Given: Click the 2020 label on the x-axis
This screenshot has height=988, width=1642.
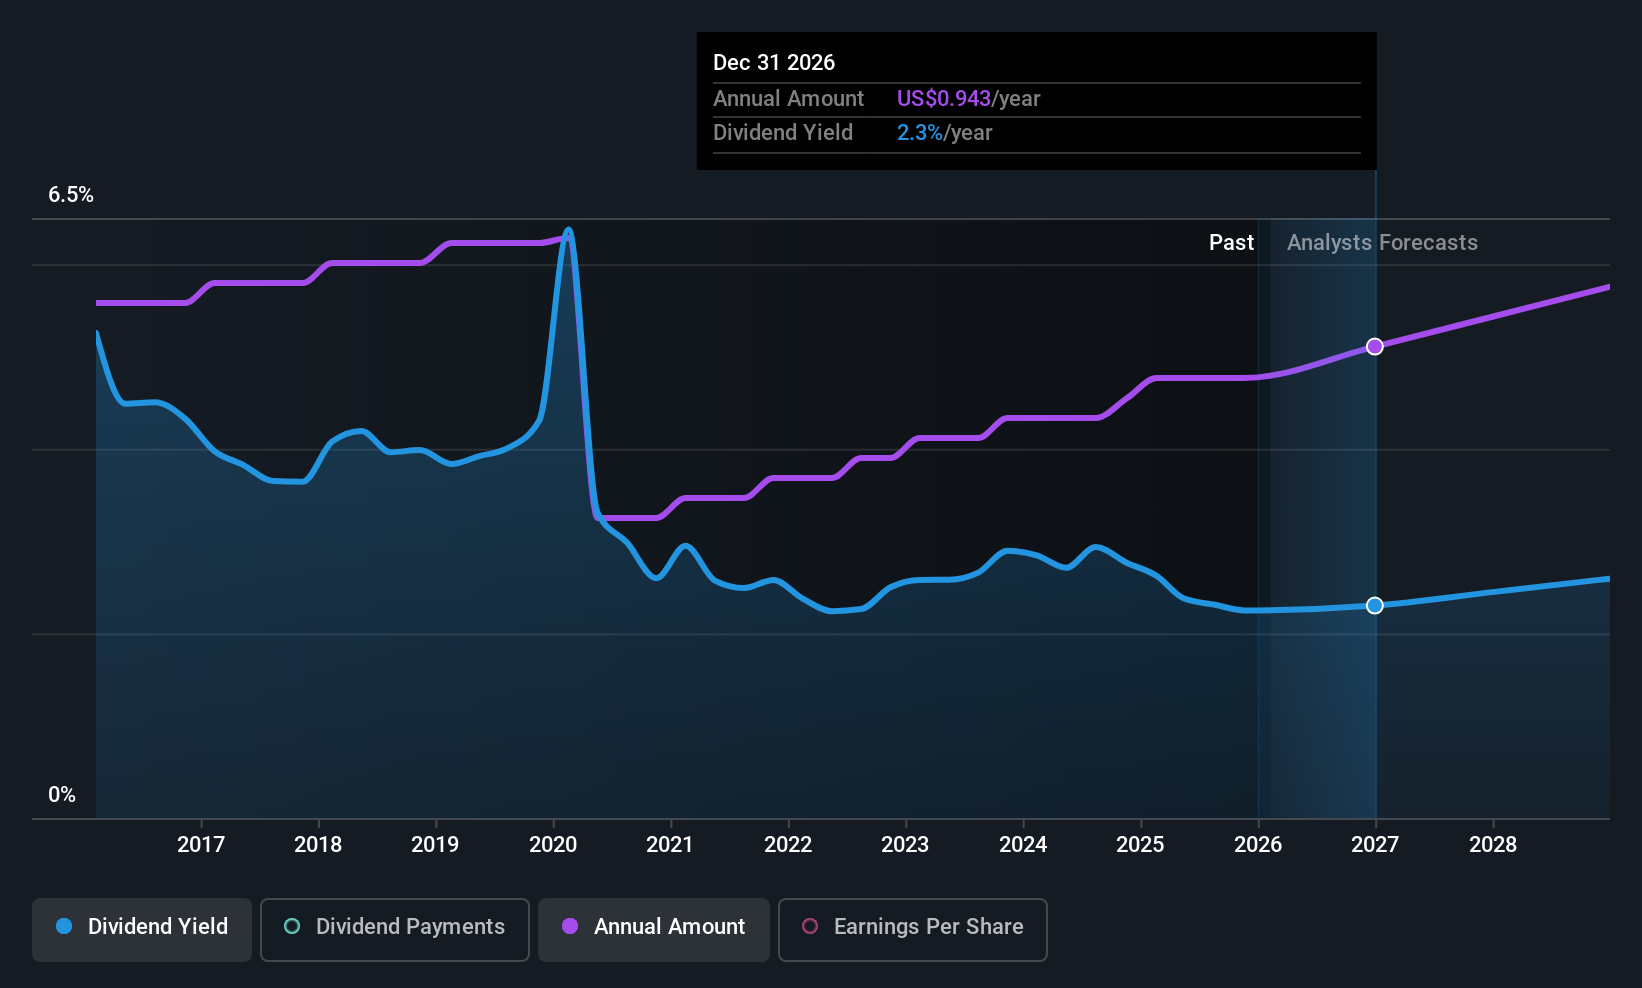Looking at the screenshot, I should [553, 845].
